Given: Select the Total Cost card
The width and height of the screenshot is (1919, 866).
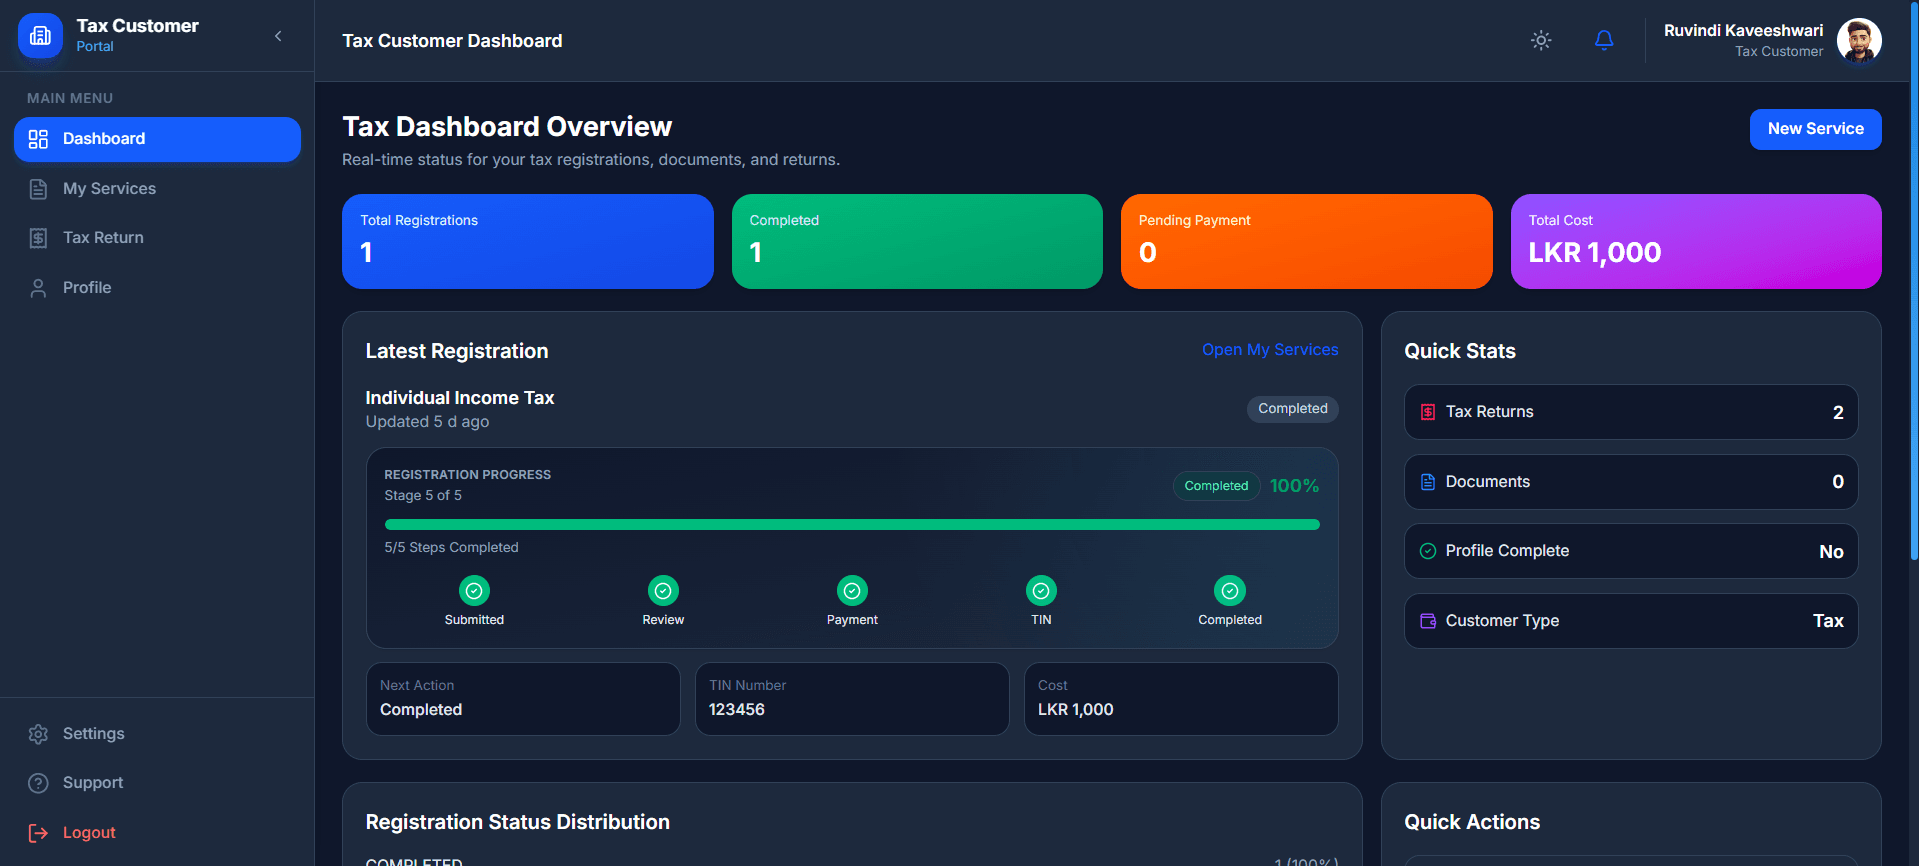Looking at the screenshot, I should pos(1696,242).
